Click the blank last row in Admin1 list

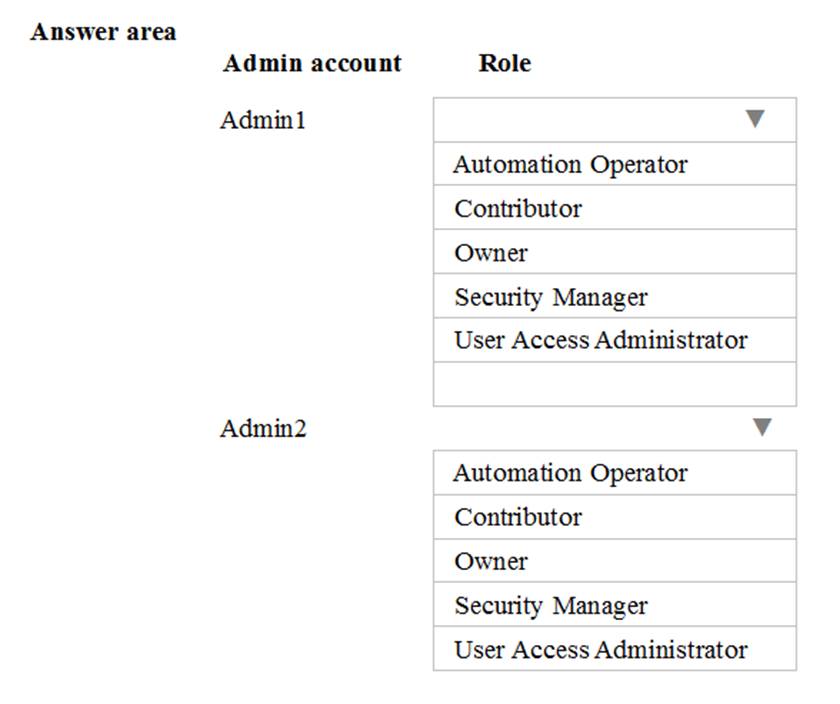614,384
